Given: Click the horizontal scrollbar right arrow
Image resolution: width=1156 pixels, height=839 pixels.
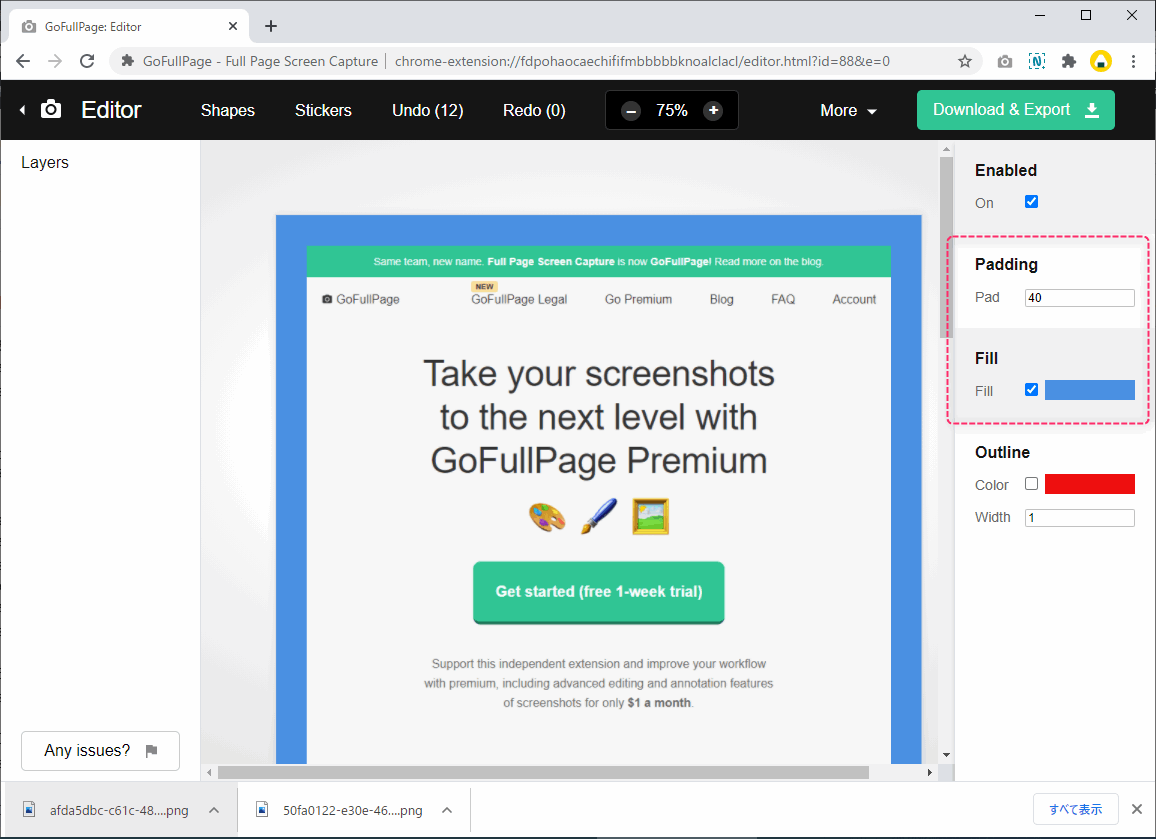Looking at the screenshot, I should point(930,773).
